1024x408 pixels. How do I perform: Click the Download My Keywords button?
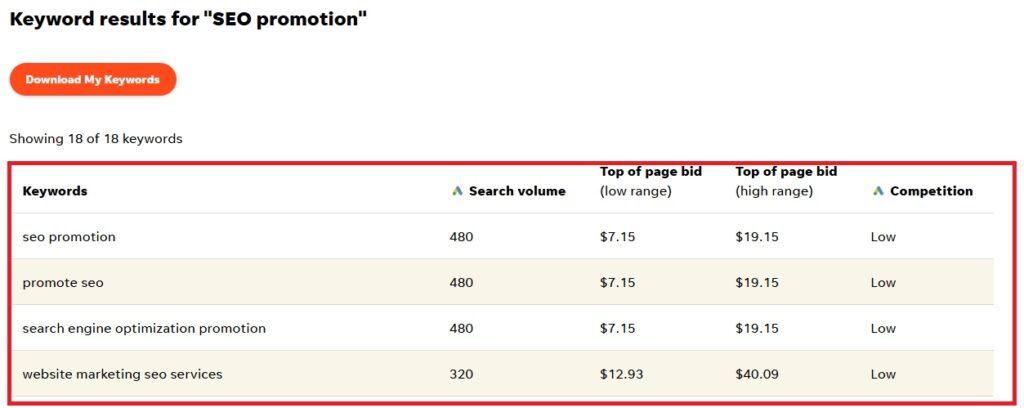coord(93,80)
